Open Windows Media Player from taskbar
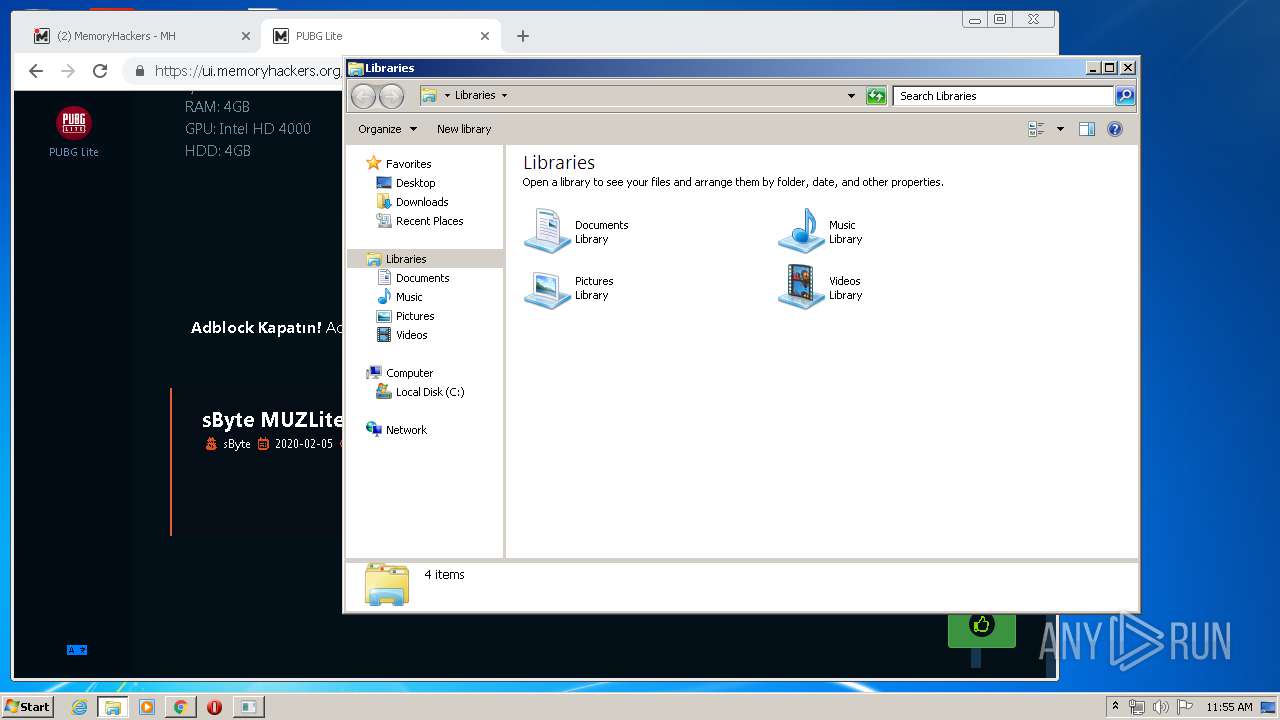Viewport: 1280px width, 720px height. click(x=147, y=707)
